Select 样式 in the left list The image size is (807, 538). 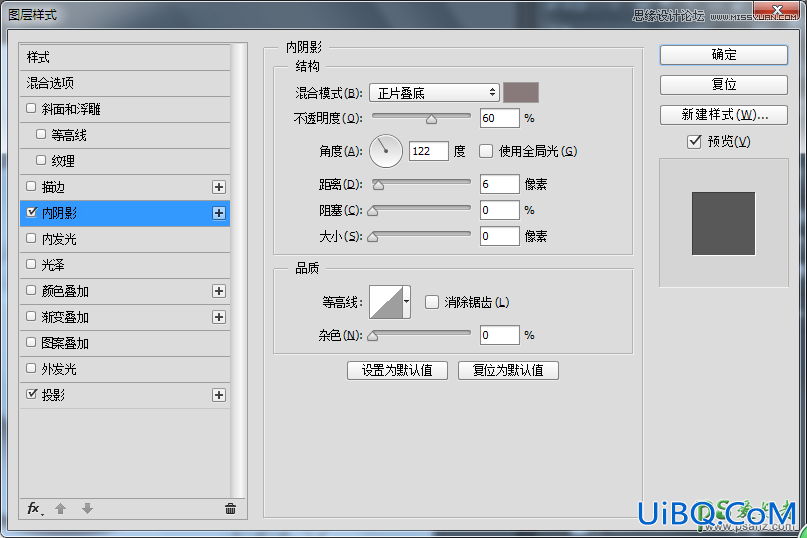[x=125, y=57]
